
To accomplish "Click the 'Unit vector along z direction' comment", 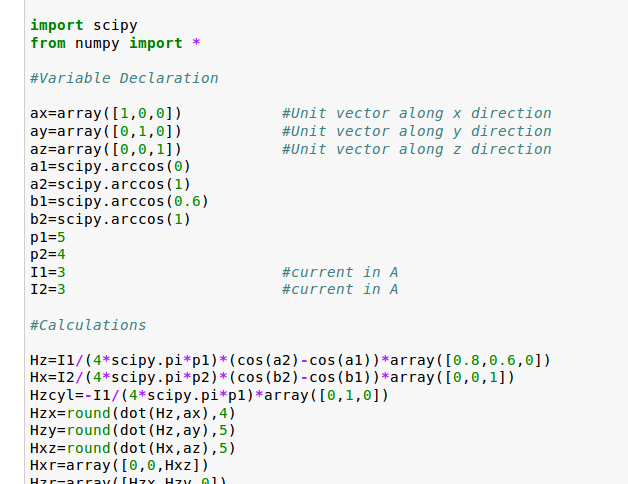I will (x=416, y=149).
